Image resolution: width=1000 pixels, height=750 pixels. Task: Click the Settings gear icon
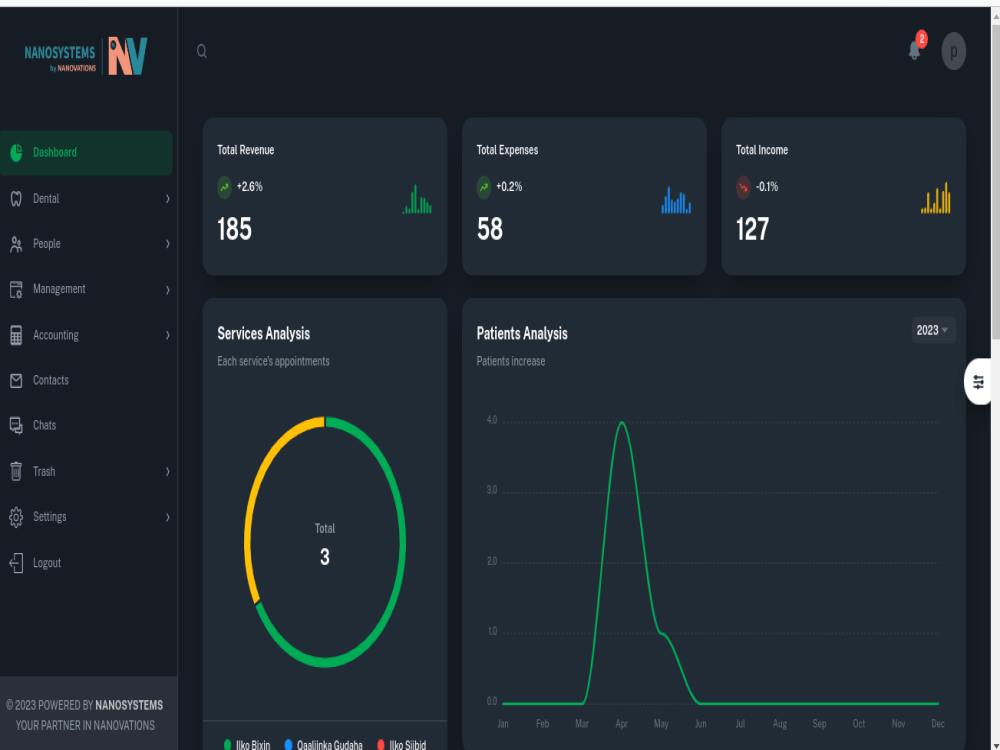(x=17, y=517)
